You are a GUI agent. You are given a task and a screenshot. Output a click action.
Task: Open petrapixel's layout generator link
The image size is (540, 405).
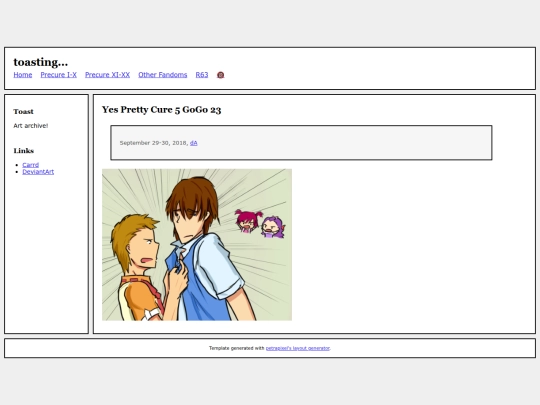click(x=298, y=348)
